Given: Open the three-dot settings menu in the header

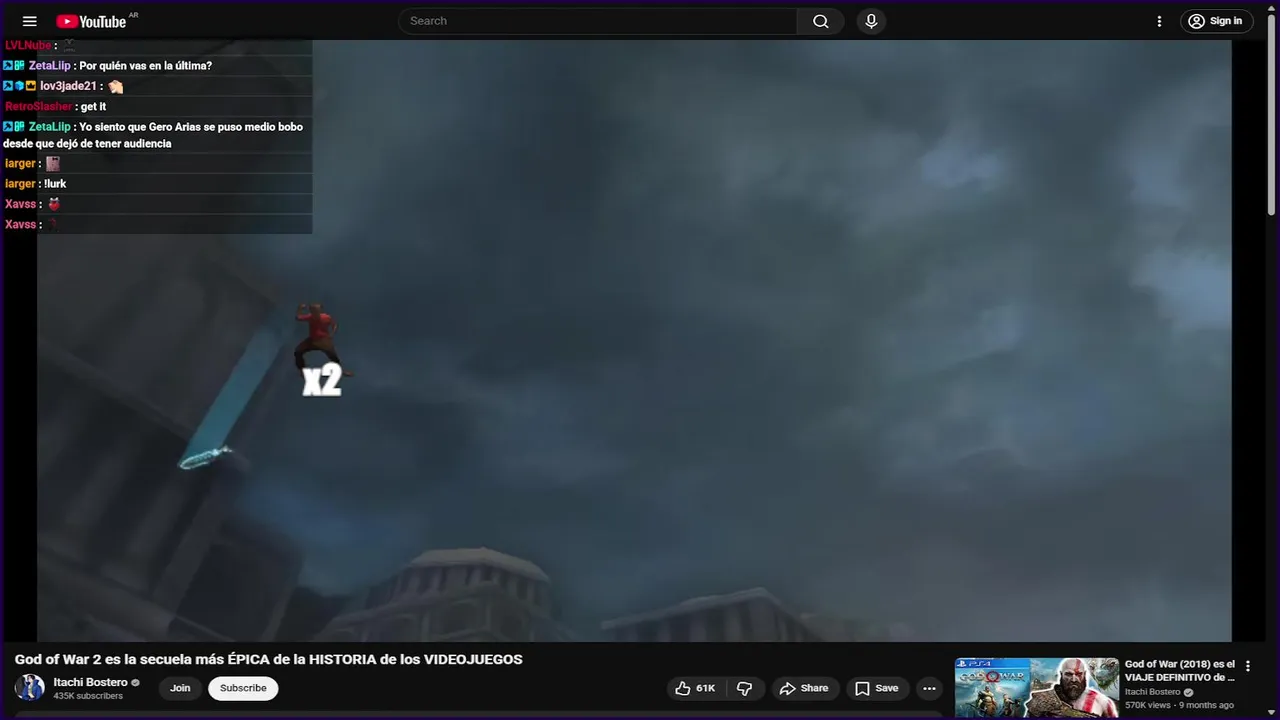Looking at the screenshot, I should pyautogui.click(x=1159, y=21).
